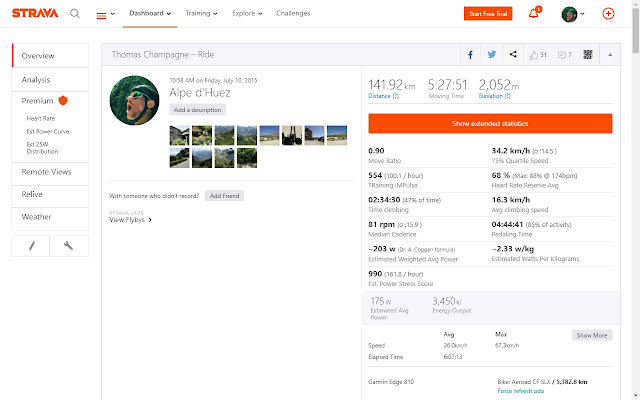
Task: Click the orange plus upload icon
Action: point(609,14)
